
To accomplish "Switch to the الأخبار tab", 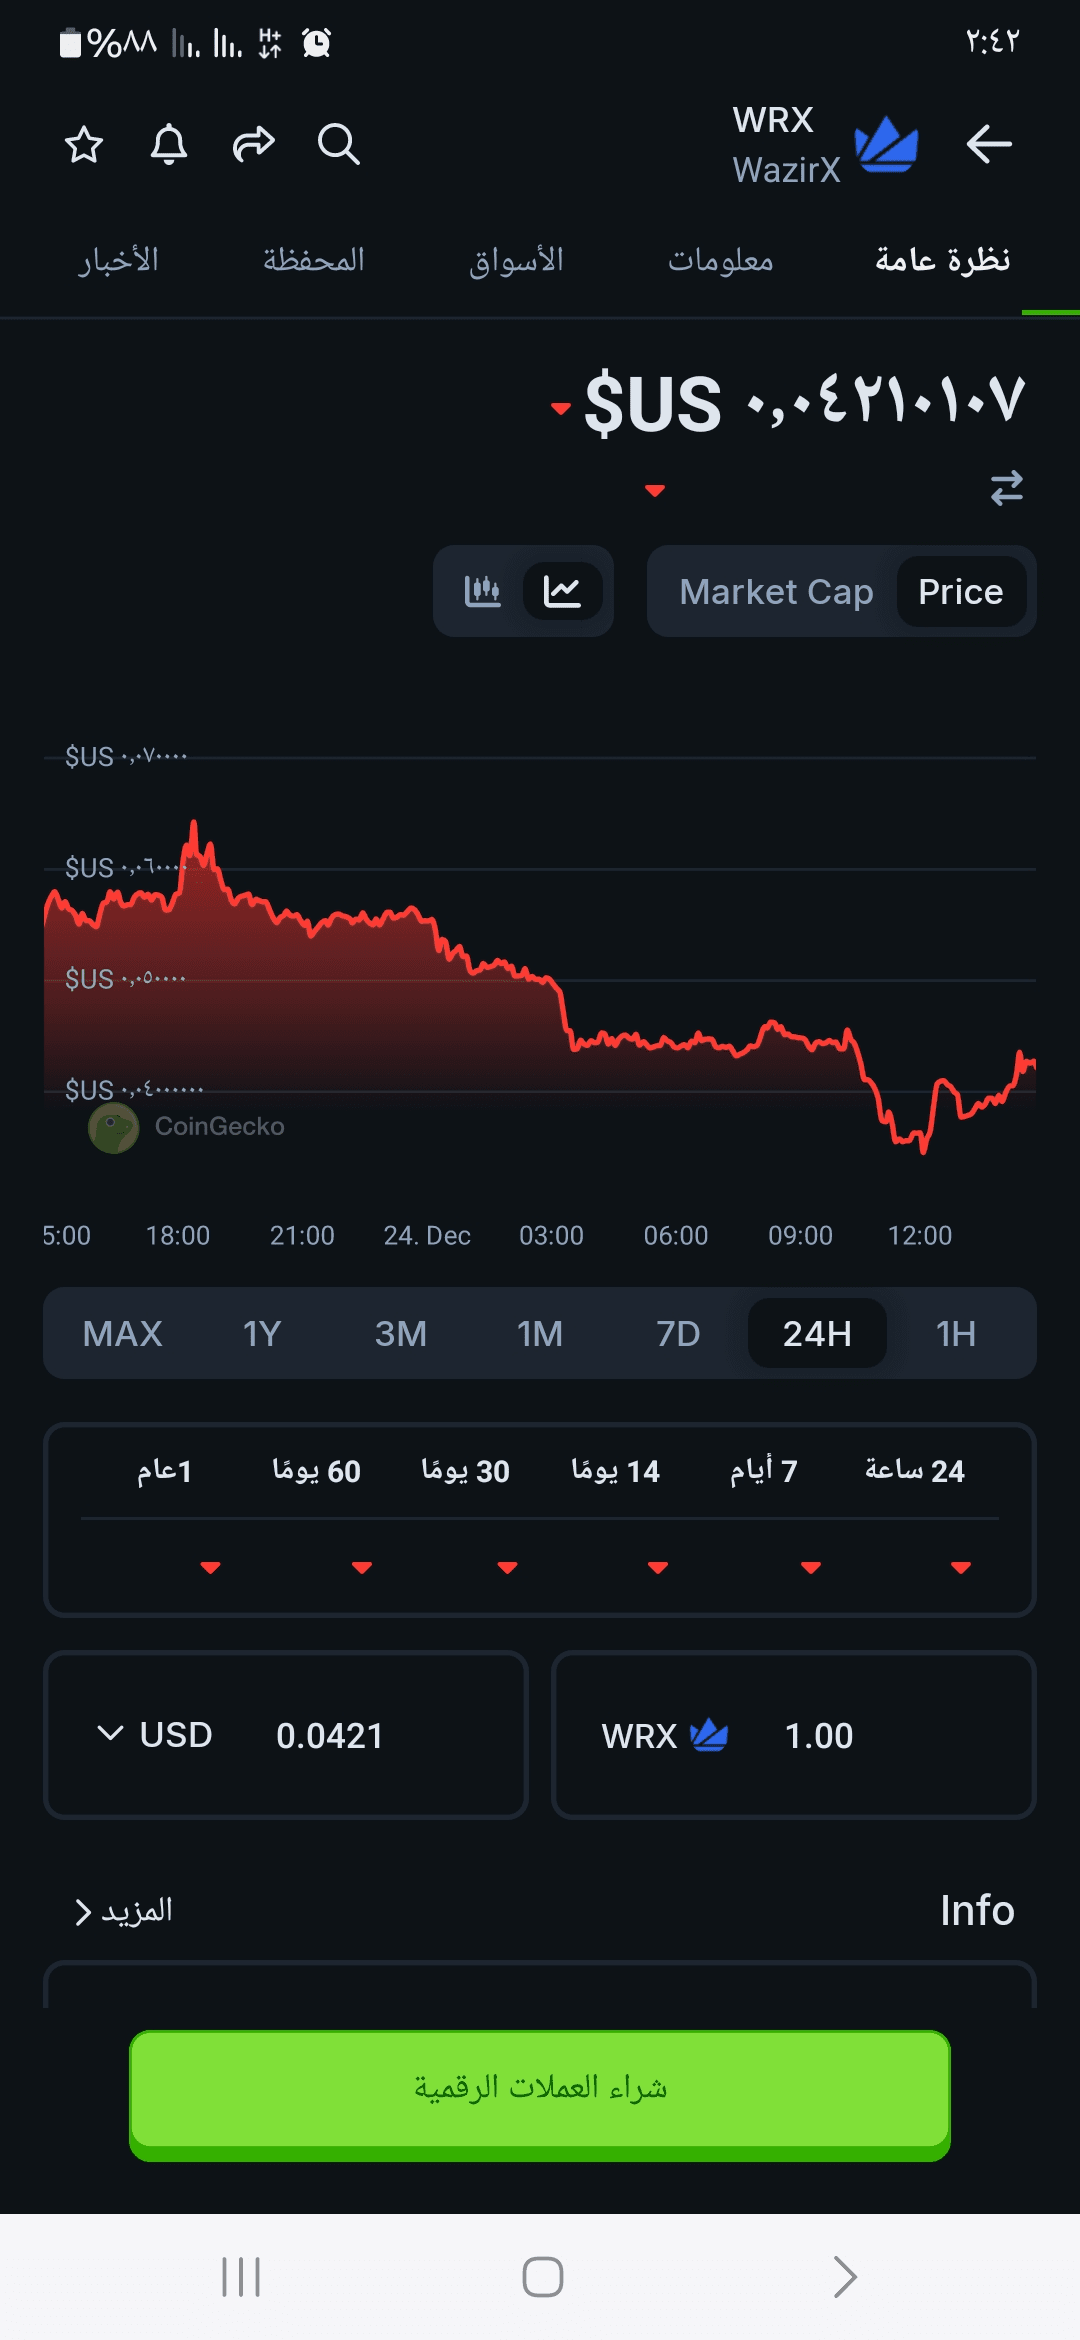I will pyautogui.click(x=119, y=261).
